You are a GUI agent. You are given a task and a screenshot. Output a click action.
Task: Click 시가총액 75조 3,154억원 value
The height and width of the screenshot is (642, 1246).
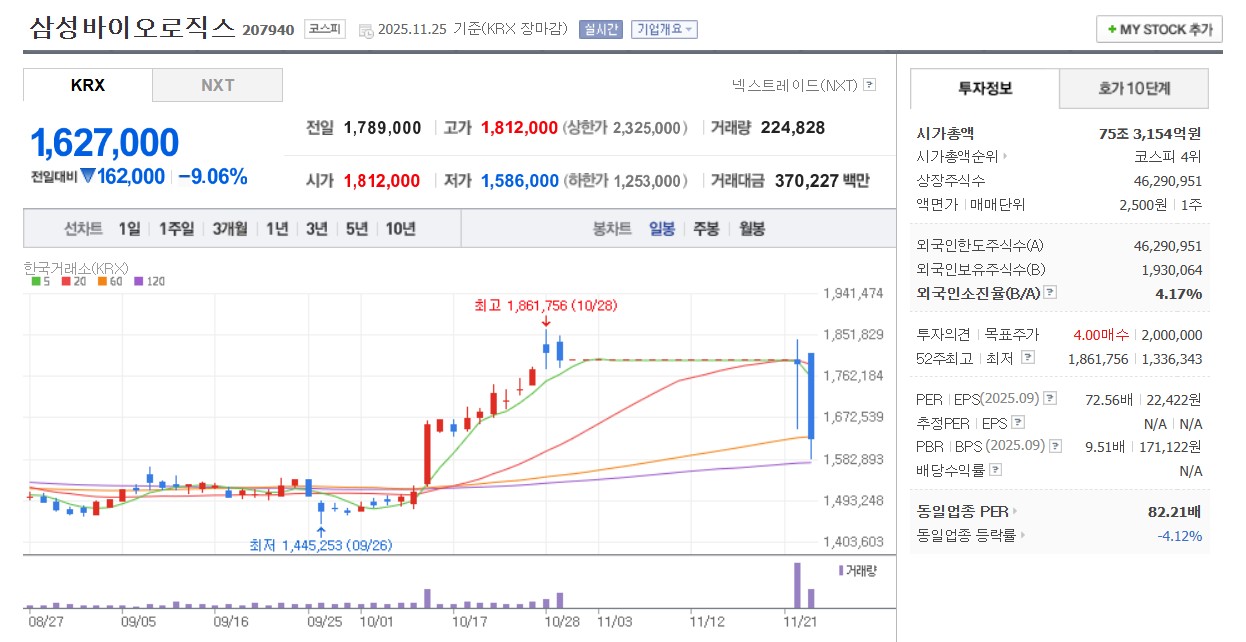coord(1150,133)
